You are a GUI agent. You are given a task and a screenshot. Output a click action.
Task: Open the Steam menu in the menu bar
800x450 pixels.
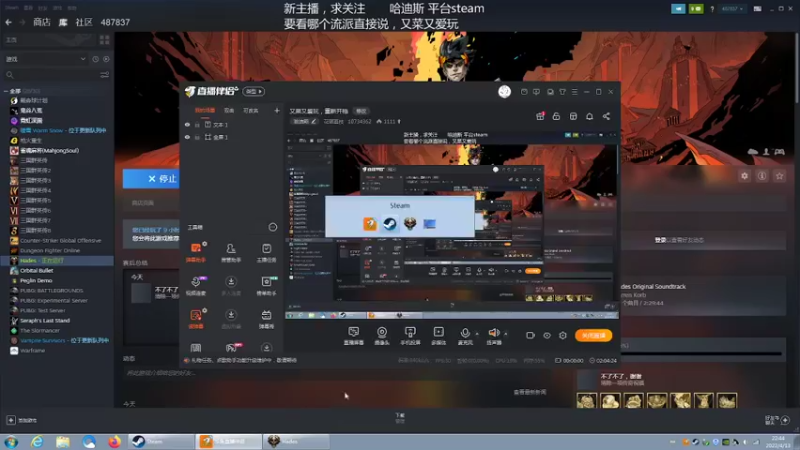click(x=12, y=8)
